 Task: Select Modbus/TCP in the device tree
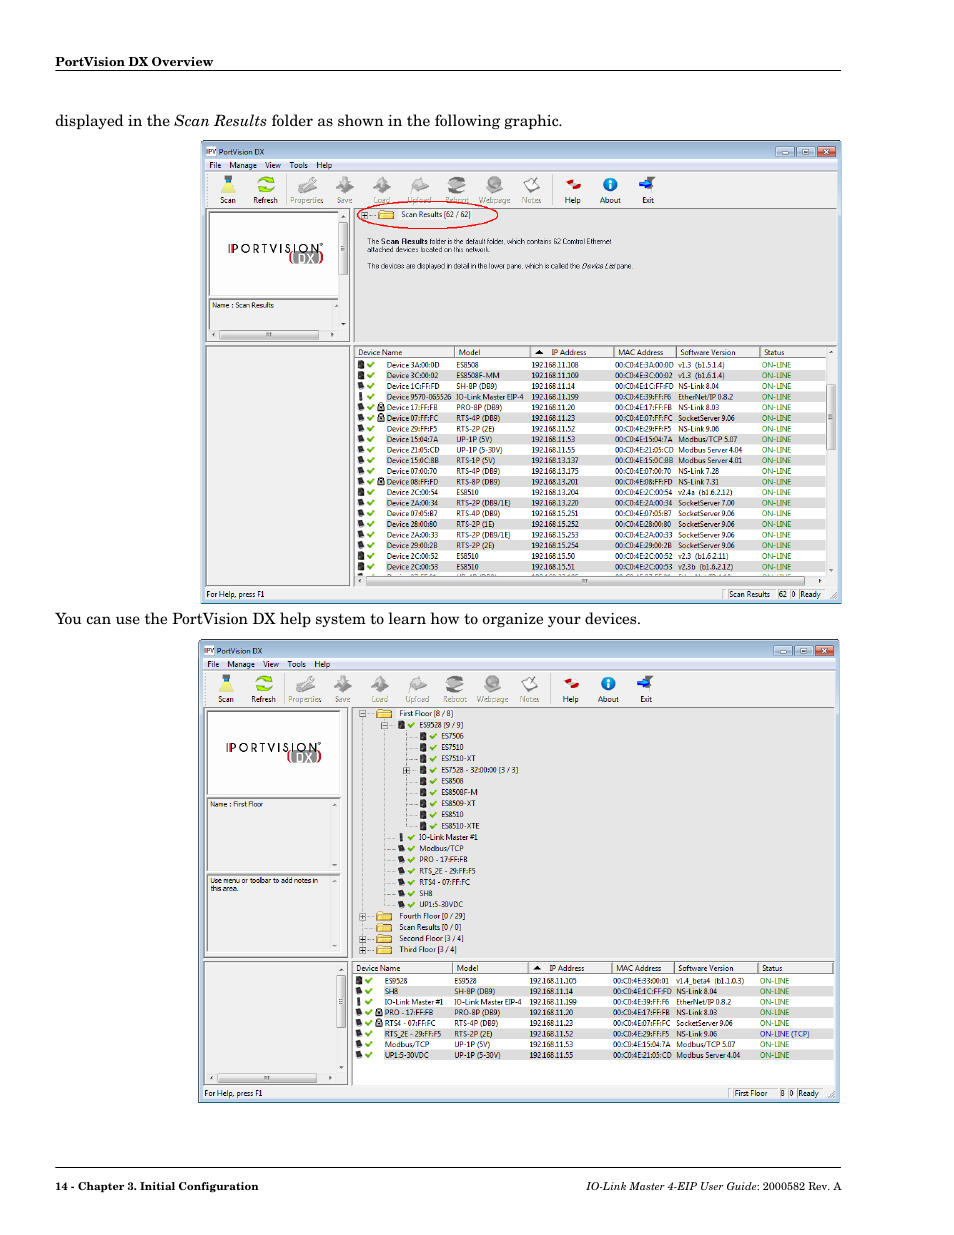[441, 849]
